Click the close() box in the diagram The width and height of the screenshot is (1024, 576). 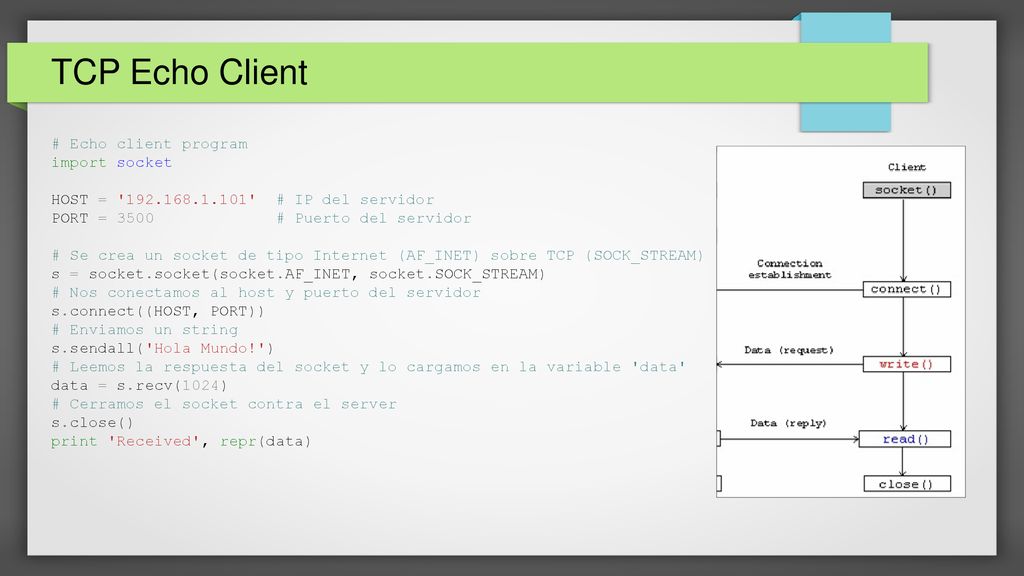point(907,484)
